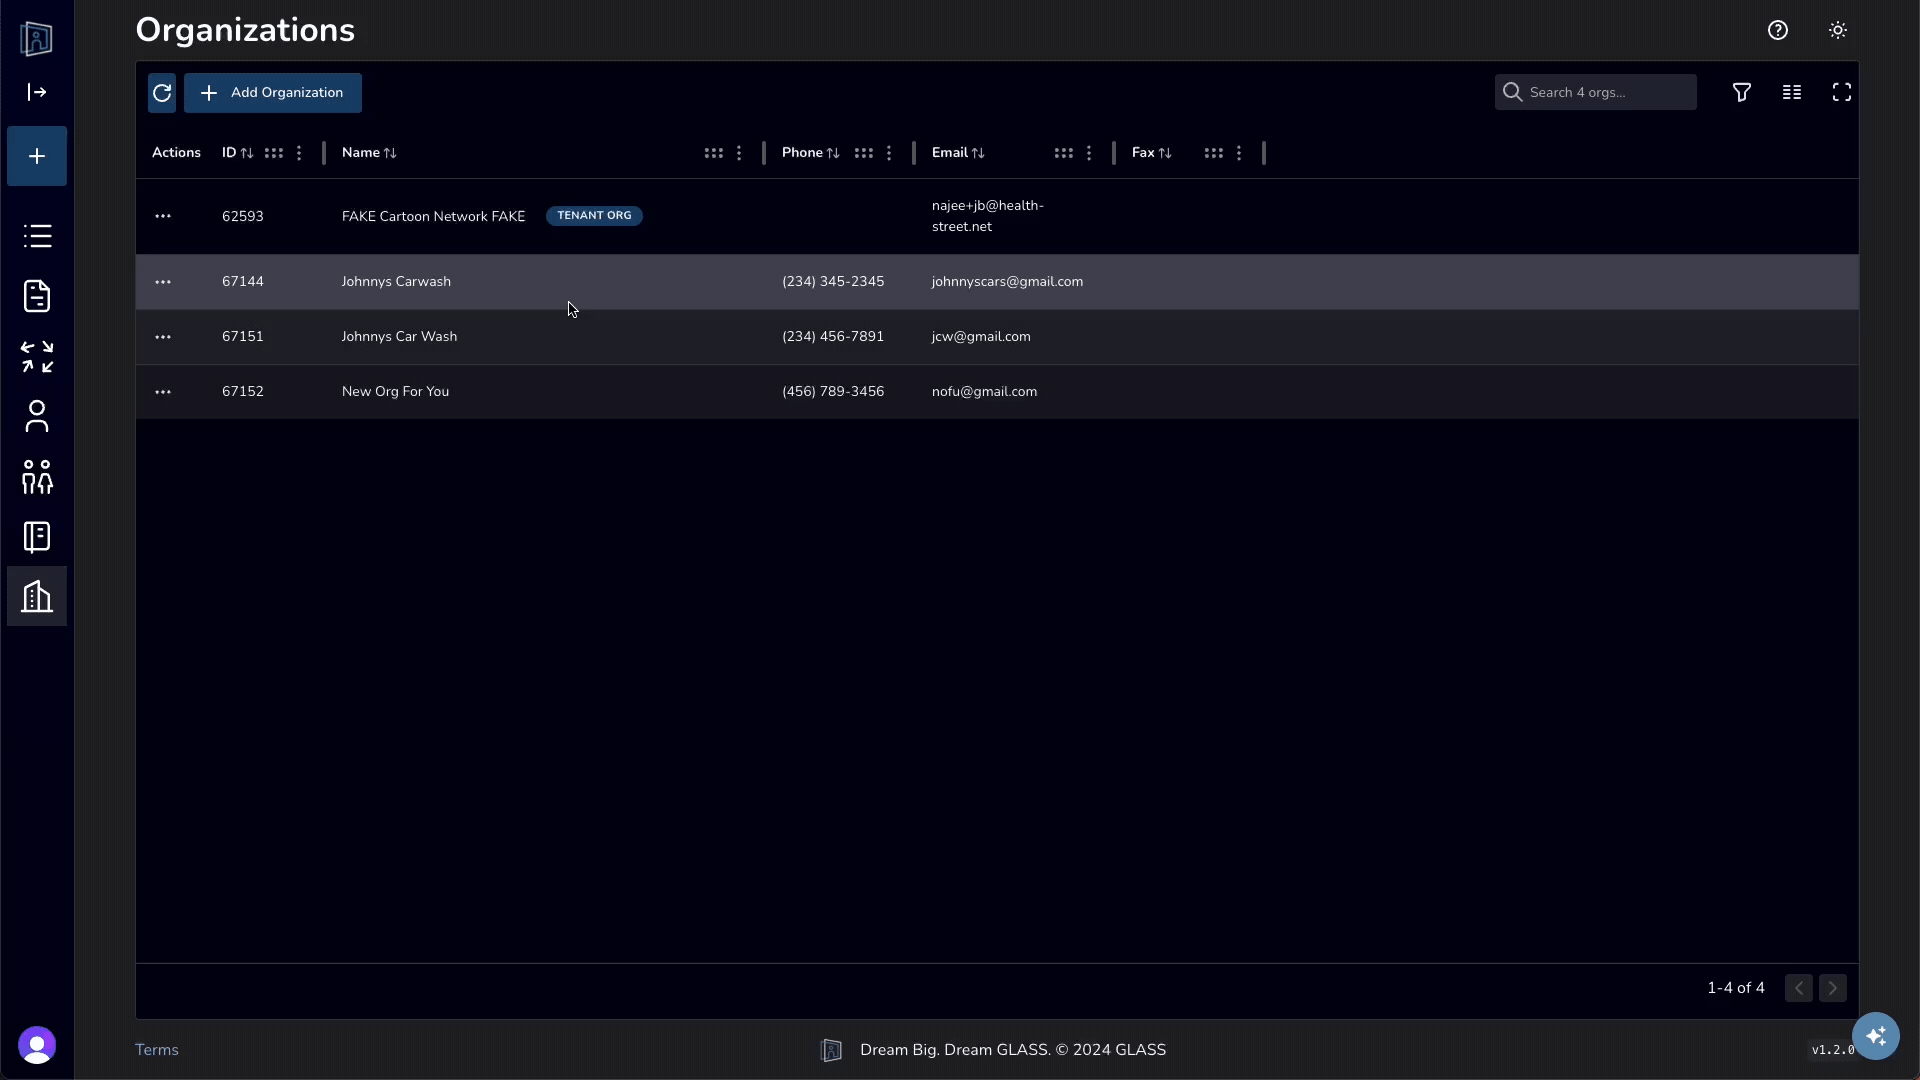Open the document sidebar icon

[37, 296]
